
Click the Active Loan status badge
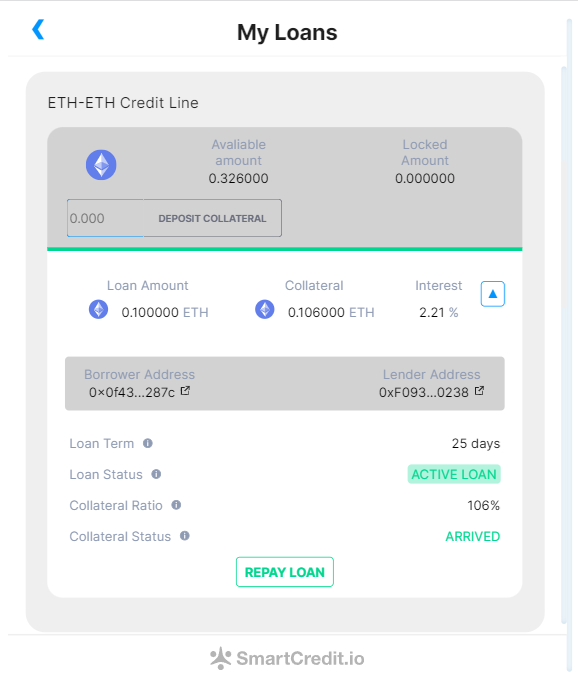click(x=454, y=474)
